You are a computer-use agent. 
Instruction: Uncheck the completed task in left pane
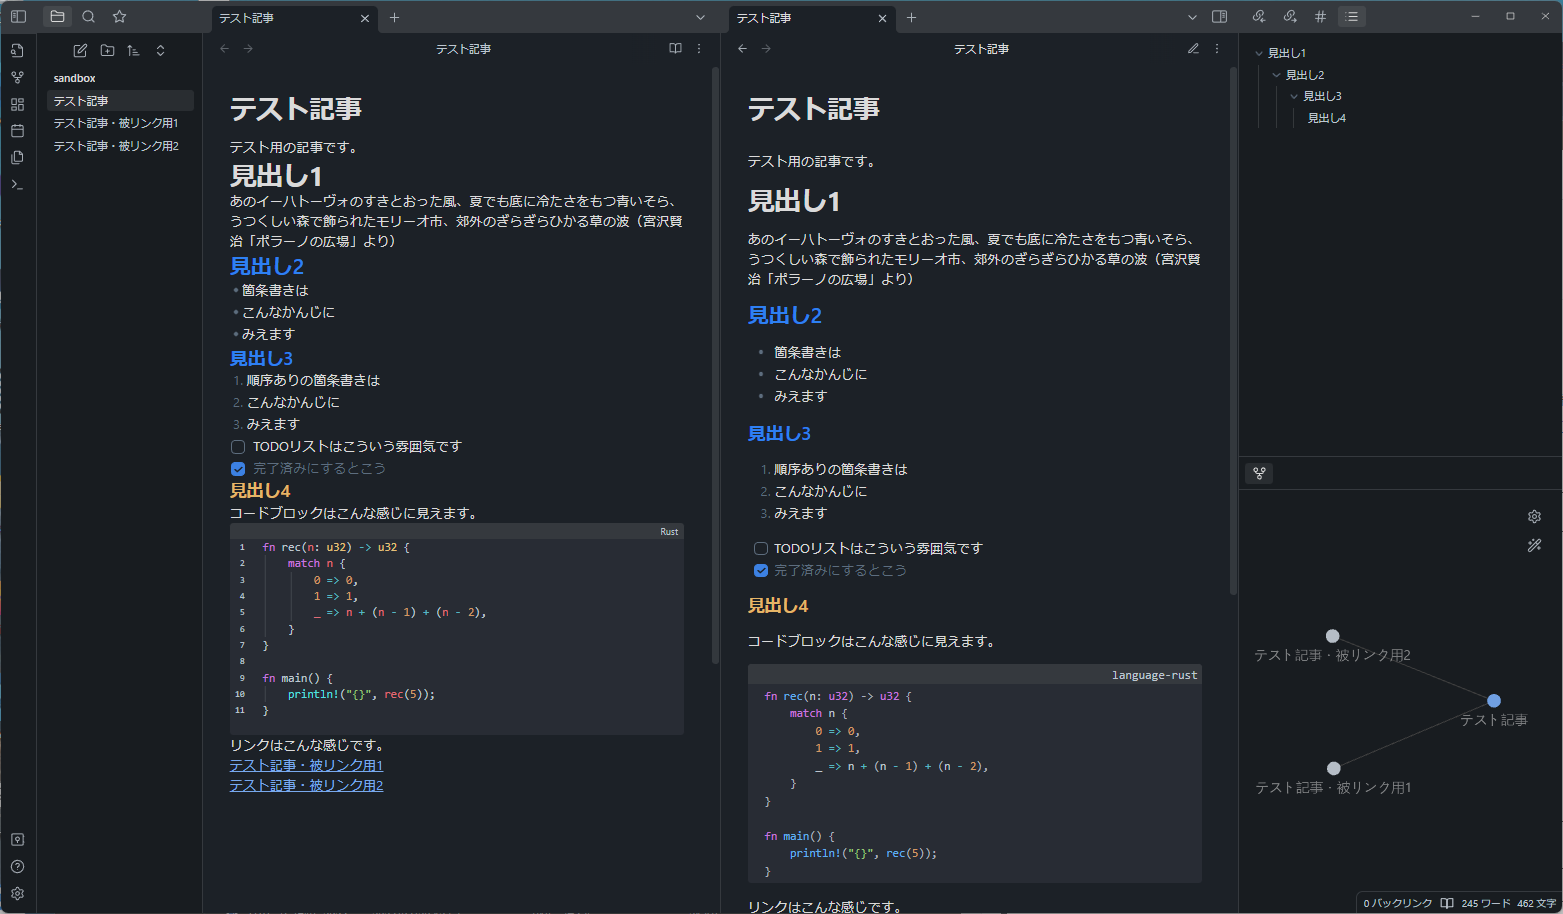coord(238,469)
